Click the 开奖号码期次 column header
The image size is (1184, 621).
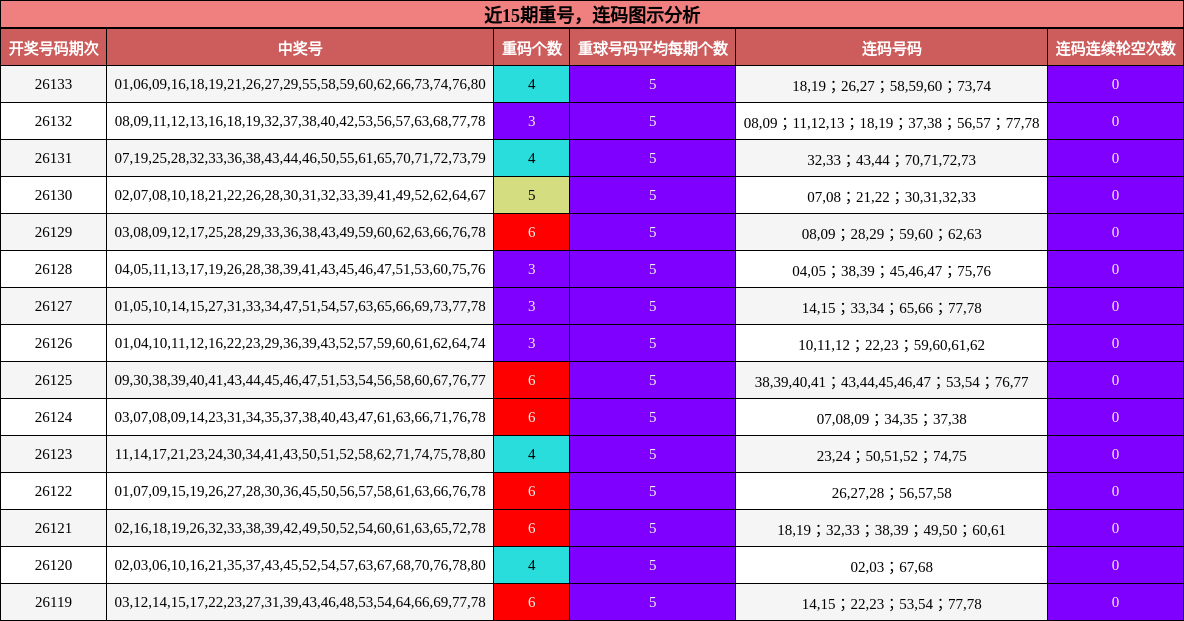click(54, 48)
